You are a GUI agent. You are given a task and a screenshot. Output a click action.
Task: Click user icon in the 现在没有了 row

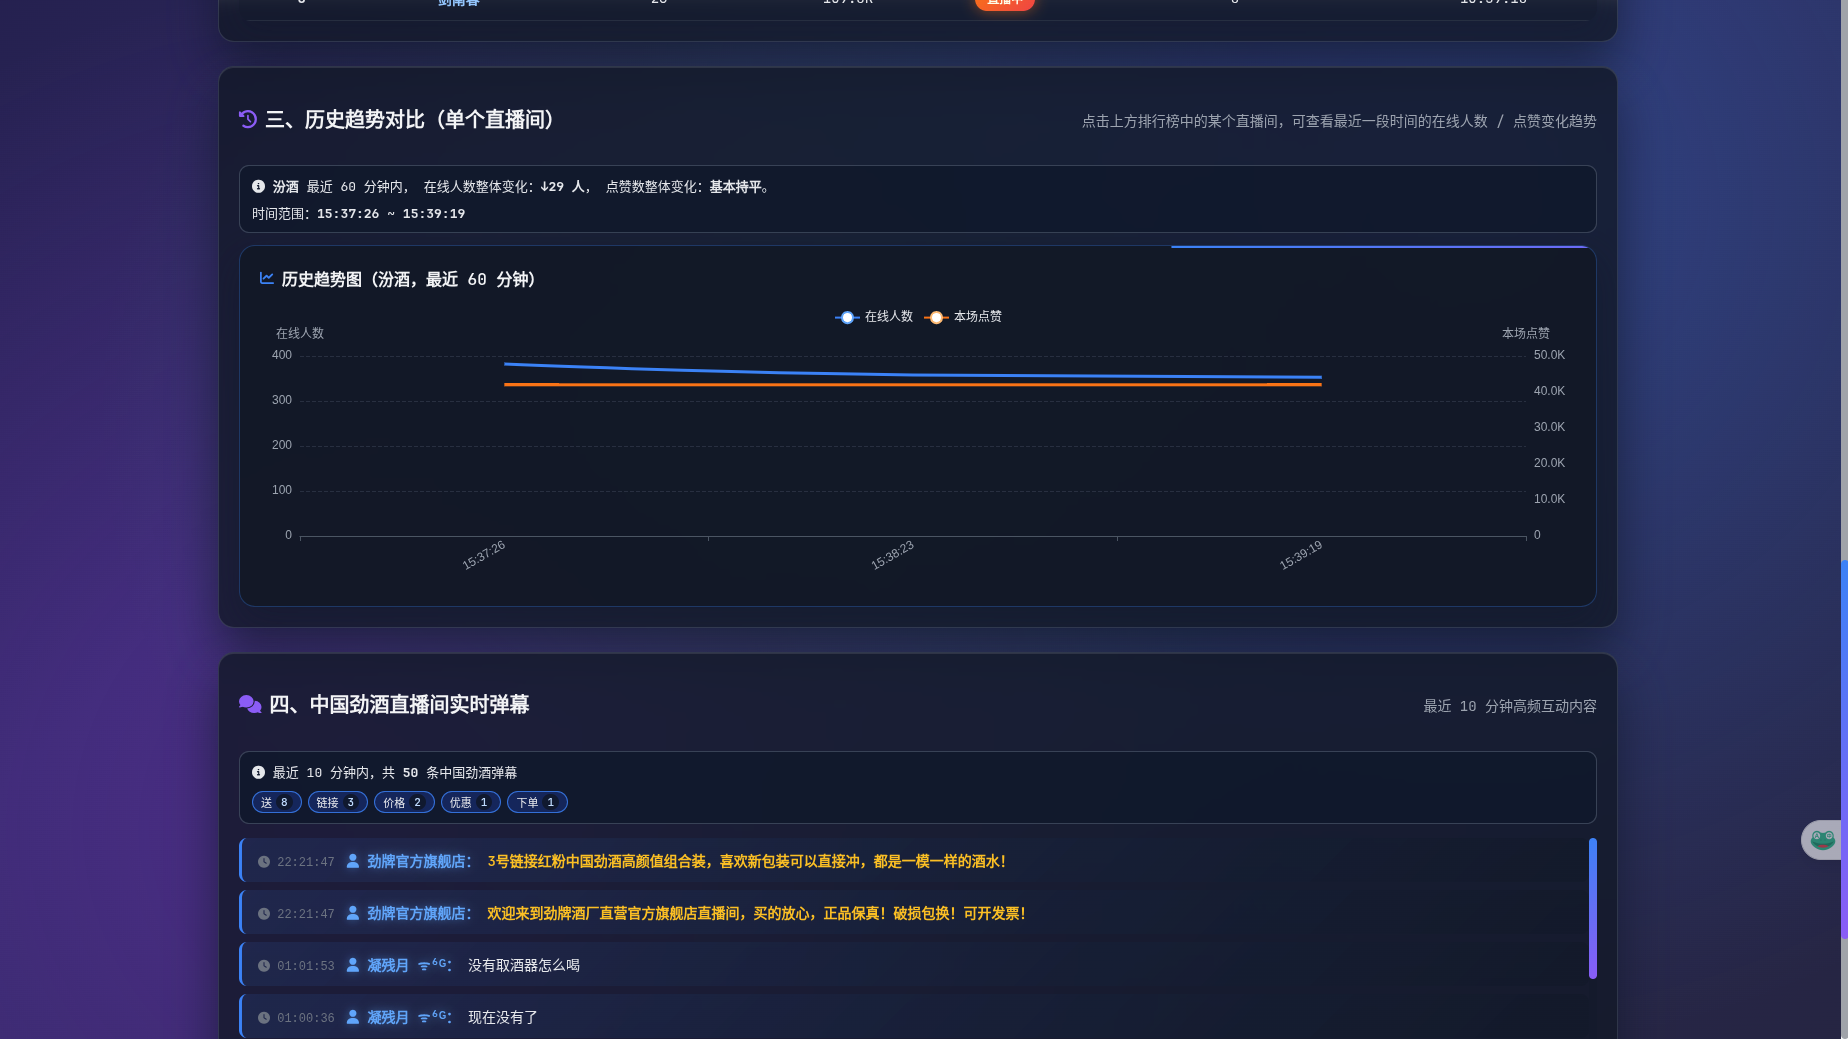click(x=353, y=1017)
